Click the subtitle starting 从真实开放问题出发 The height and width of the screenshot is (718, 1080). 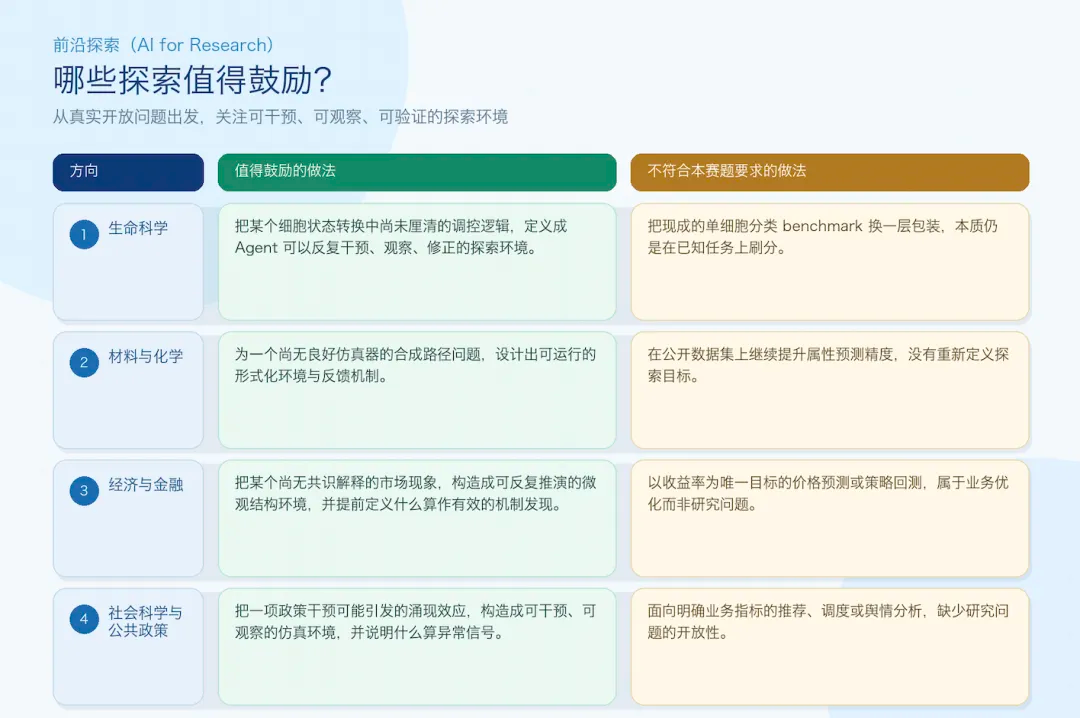280,116
